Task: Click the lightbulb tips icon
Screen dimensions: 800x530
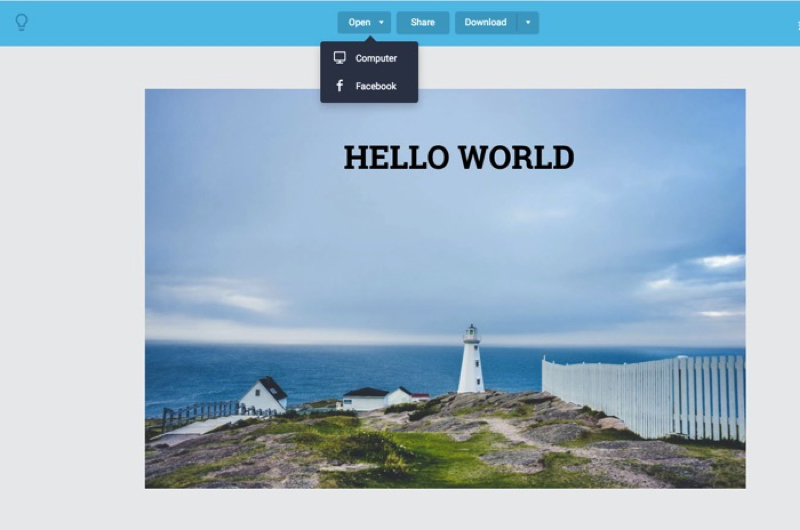Action: pyautogui.click(x=21, y=22)
